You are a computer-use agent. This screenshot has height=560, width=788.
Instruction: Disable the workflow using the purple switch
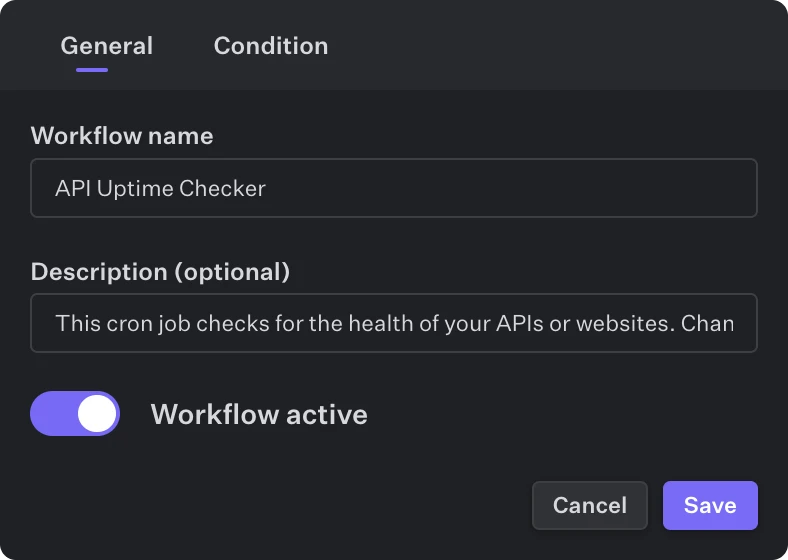pos(75,413)
